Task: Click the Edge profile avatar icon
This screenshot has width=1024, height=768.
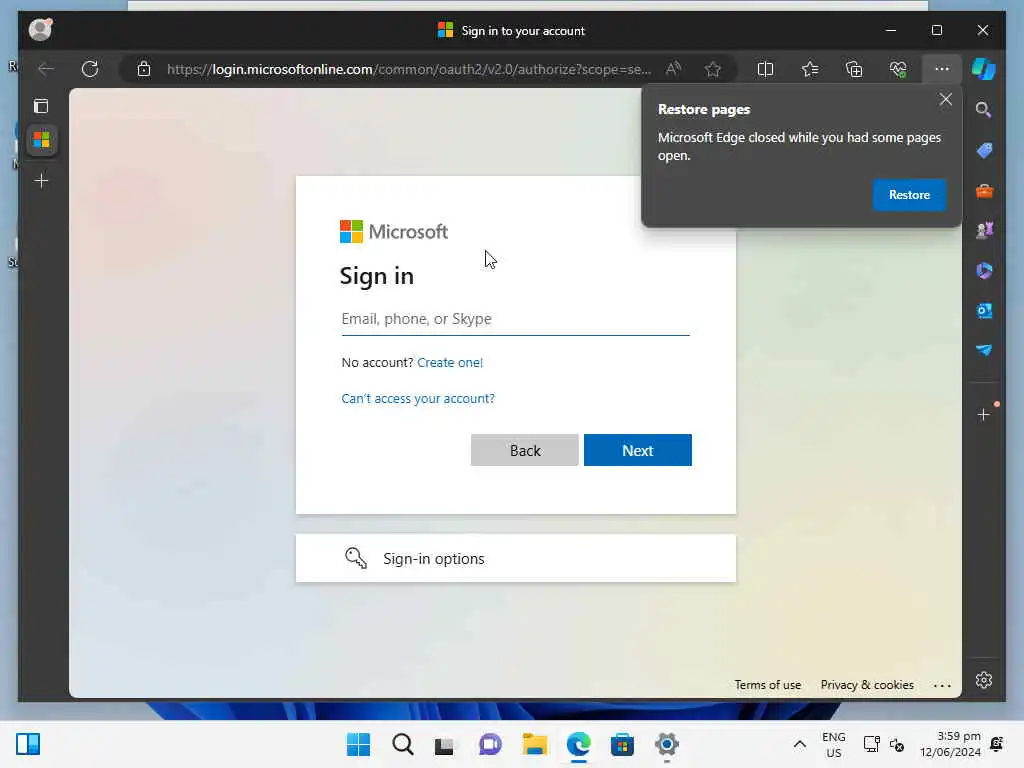Action: pyautogui.click(x=40, y=29)
